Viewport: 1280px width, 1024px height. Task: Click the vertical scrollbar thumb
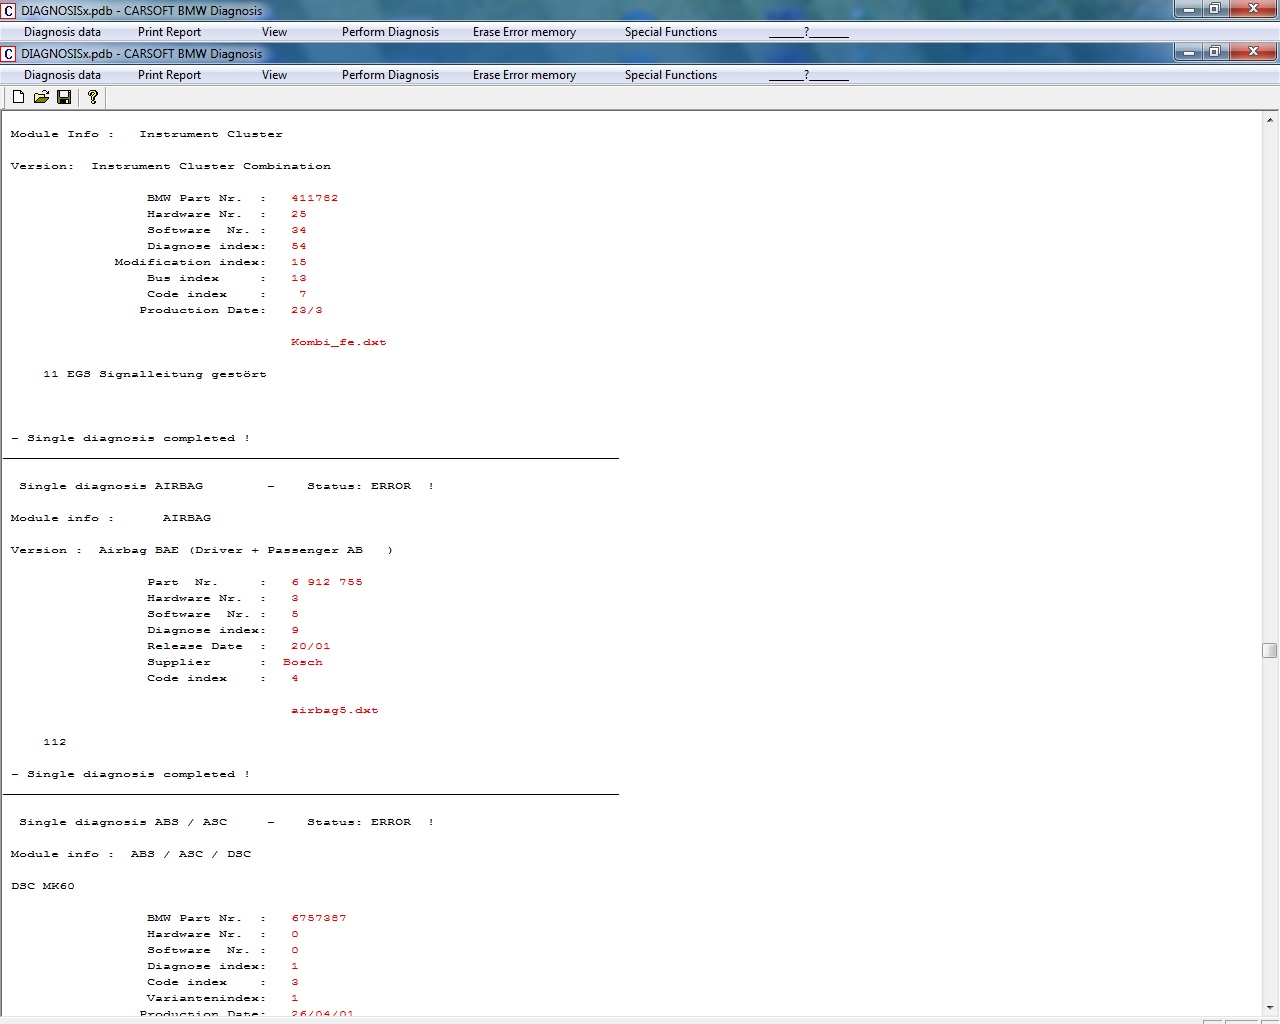tap(1270, 650)
